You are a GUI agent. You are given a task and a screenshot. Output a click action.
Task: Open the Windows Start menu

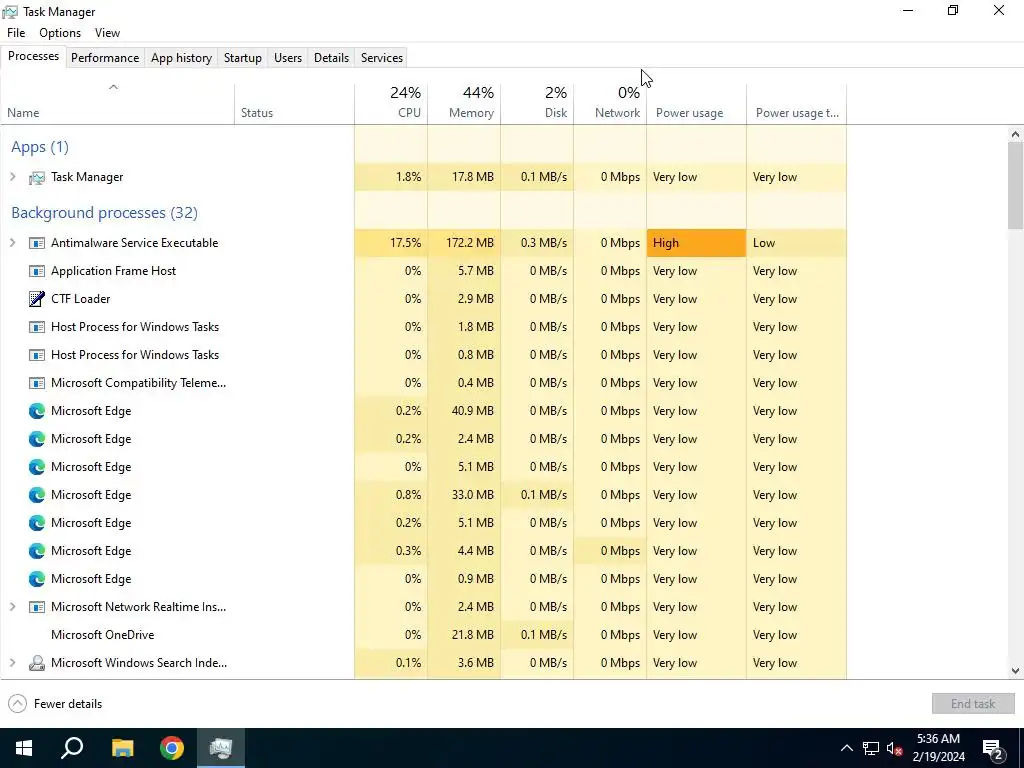24,748
